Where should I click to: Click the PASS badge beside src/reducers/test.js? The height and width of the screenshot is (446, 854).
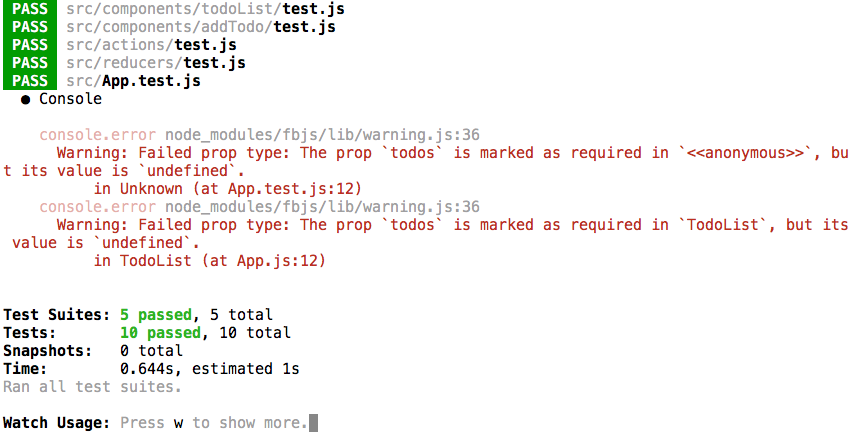click(x=31, y=62)
